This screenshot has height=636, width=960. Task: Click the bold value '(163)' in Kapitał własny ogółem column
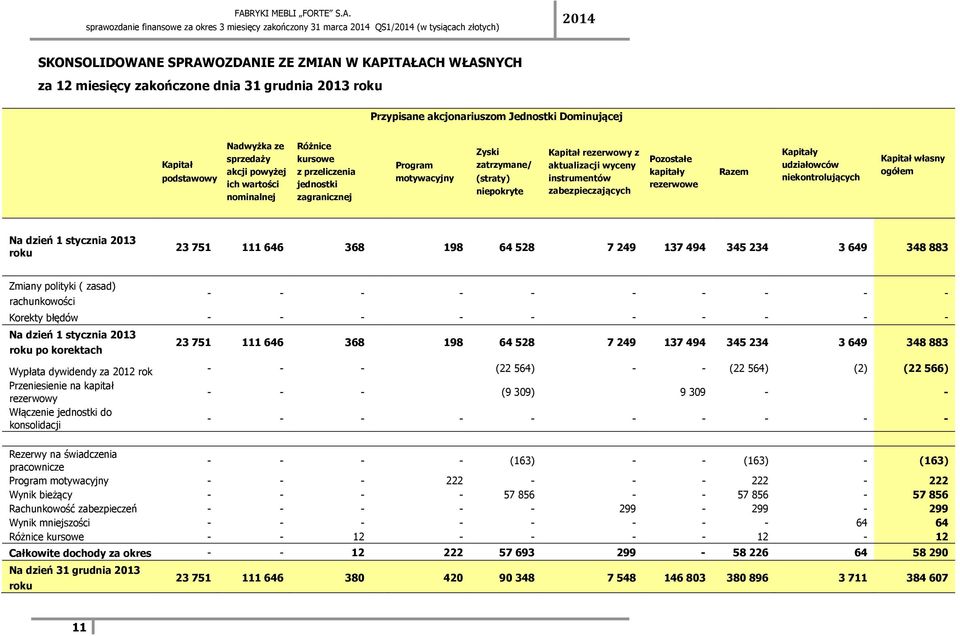933,460
